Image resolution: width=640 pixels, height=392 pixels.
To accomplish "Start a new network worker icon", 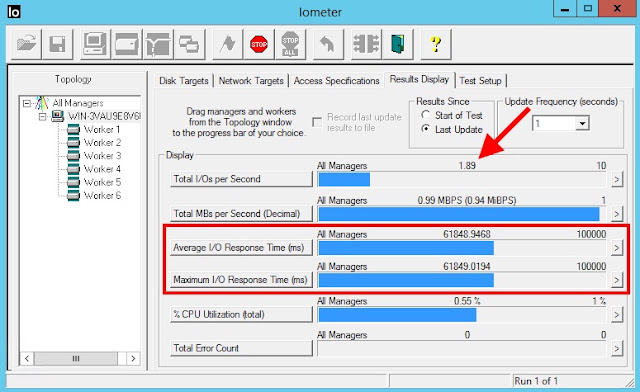I will click(158, 44).
